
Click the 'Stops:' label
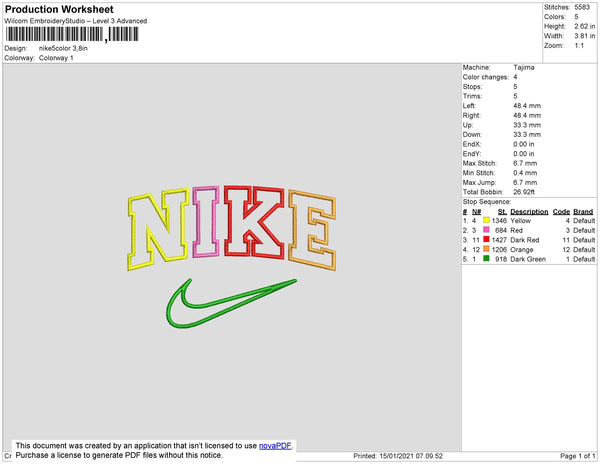(x=472, y=87)
